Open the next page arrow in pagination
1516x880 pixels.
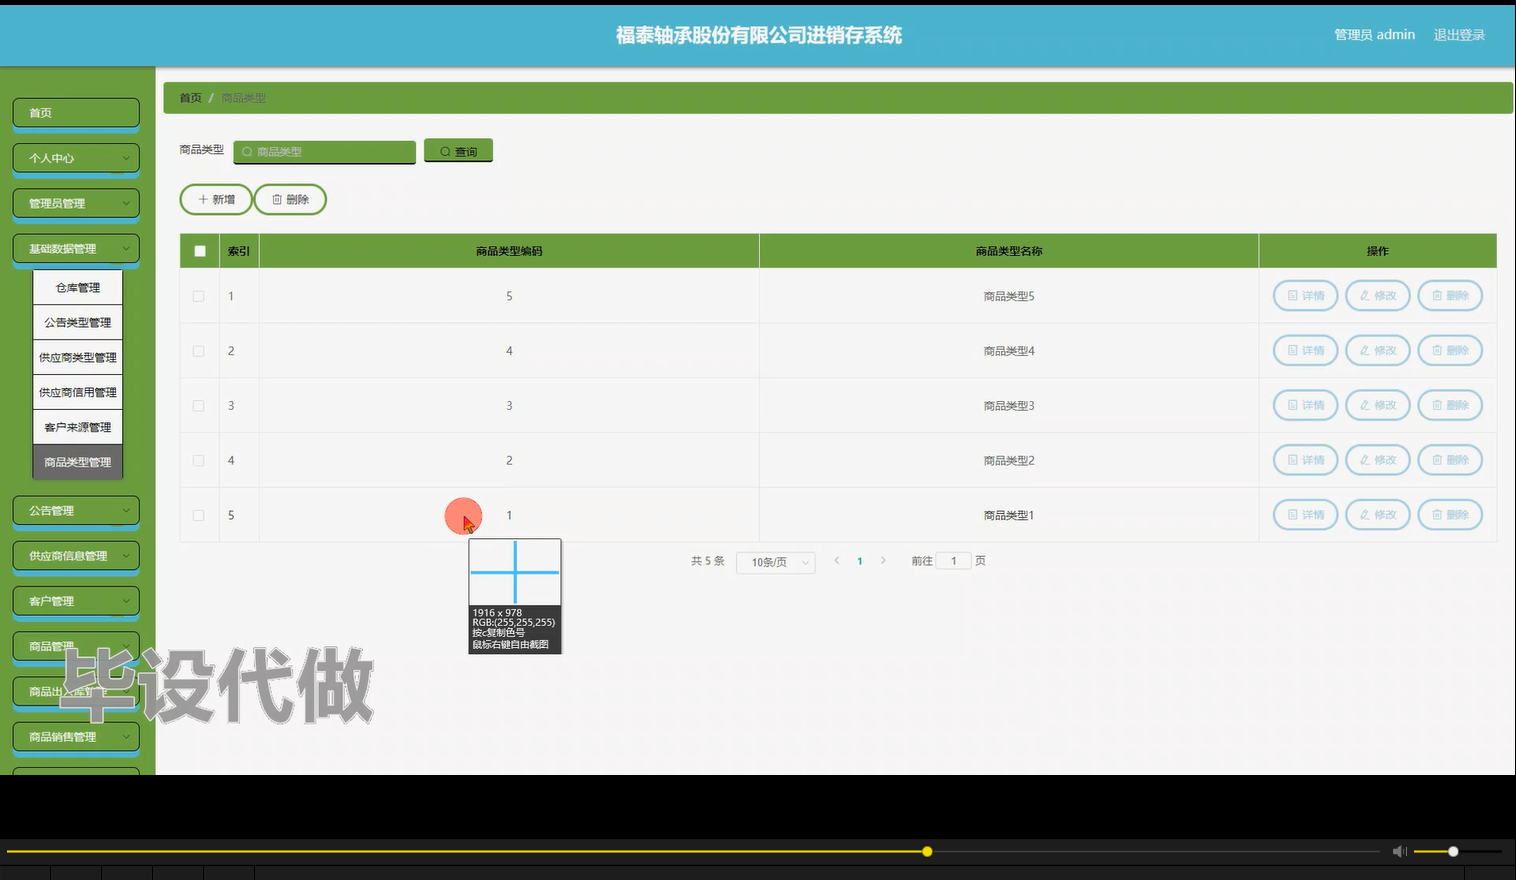tap(883, 561)
